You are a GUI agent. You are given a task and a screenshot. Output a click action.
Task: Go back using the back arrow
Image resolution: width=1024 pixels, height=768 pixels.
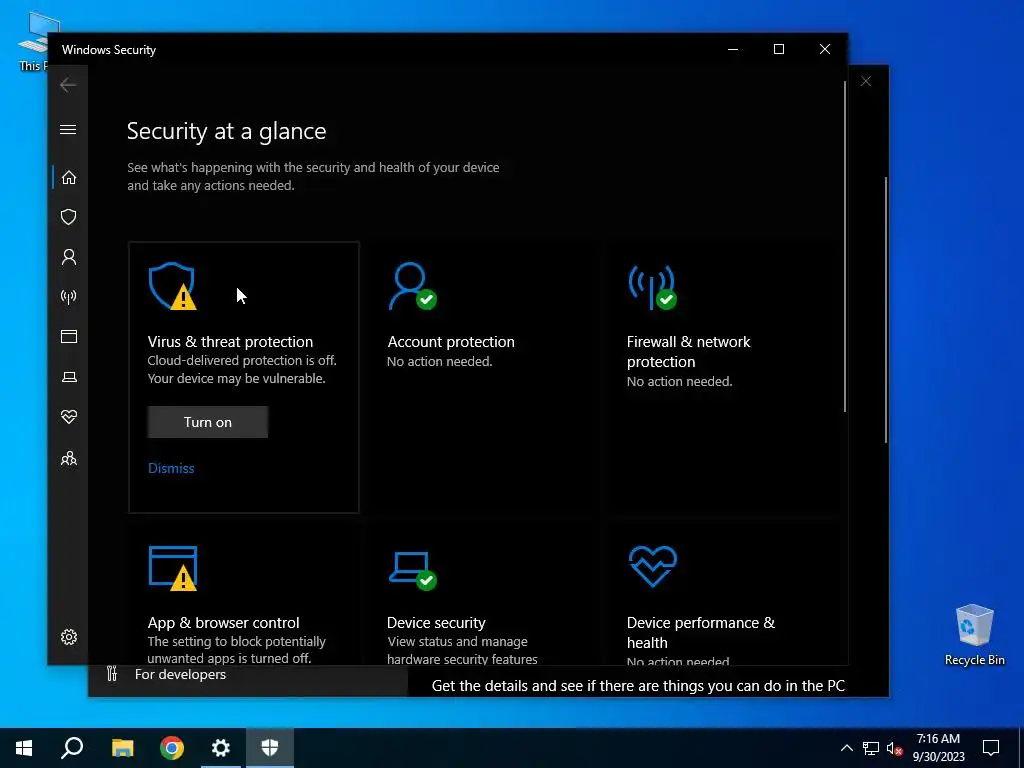click(68, 85)
